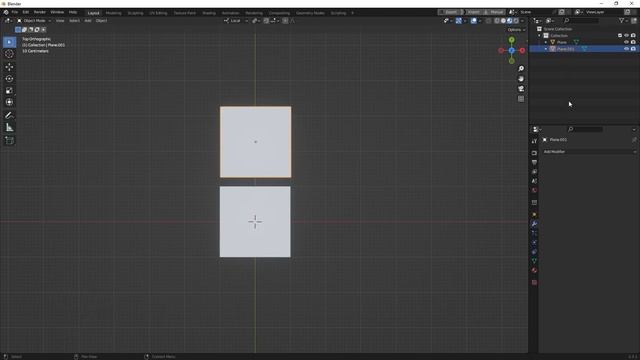Choose the Move tool
The height and width of the screenshot is (360, 640).
click(9, 67)
